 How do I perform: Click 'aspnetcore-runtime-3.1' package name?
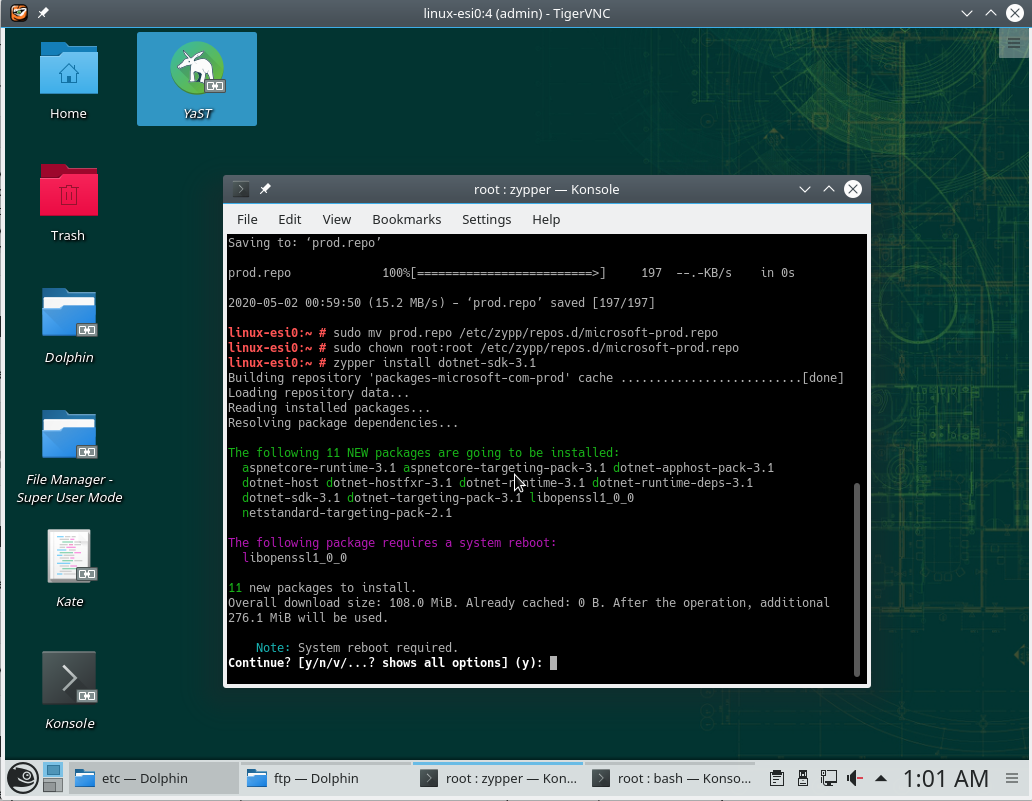click(319, 468)
